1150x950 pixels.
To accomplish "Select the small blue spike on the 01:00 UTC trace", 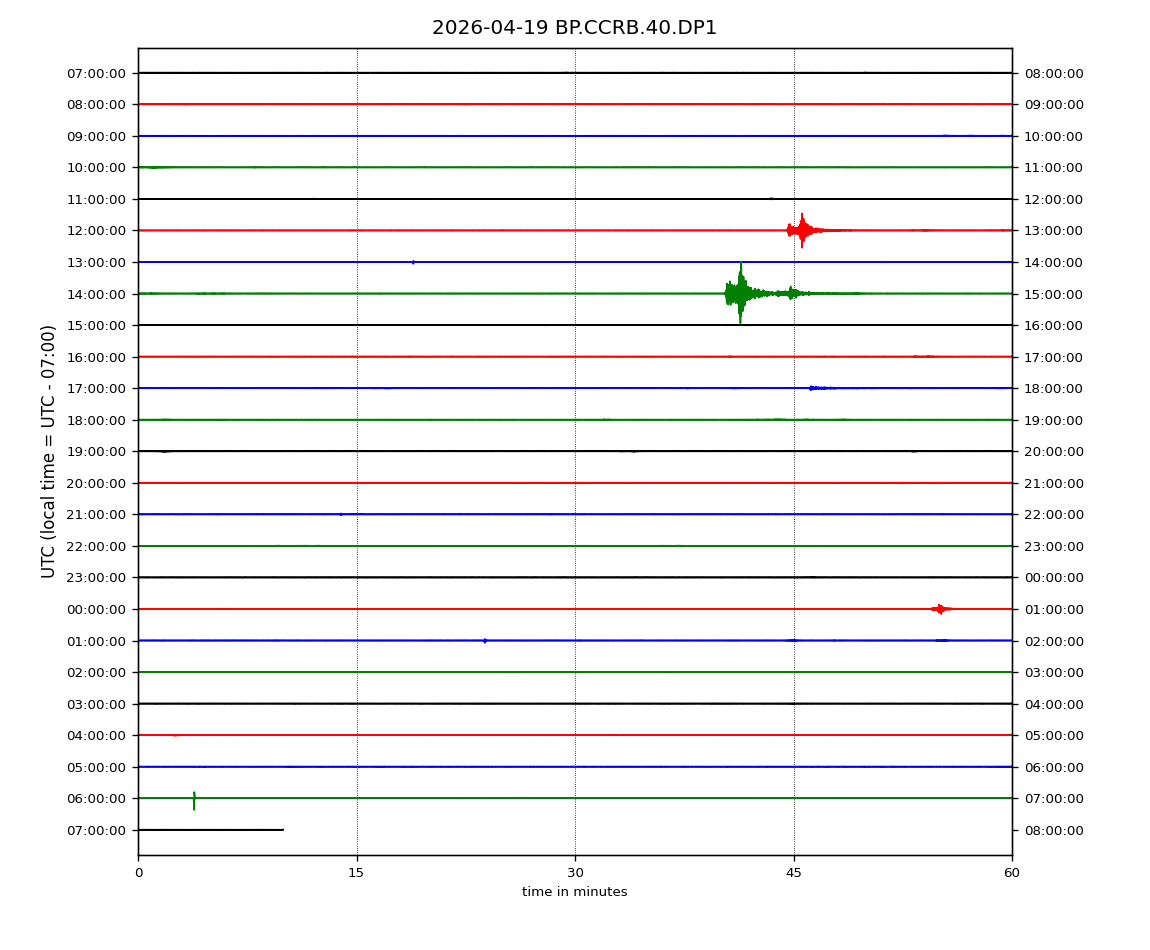I will [485, 640].
